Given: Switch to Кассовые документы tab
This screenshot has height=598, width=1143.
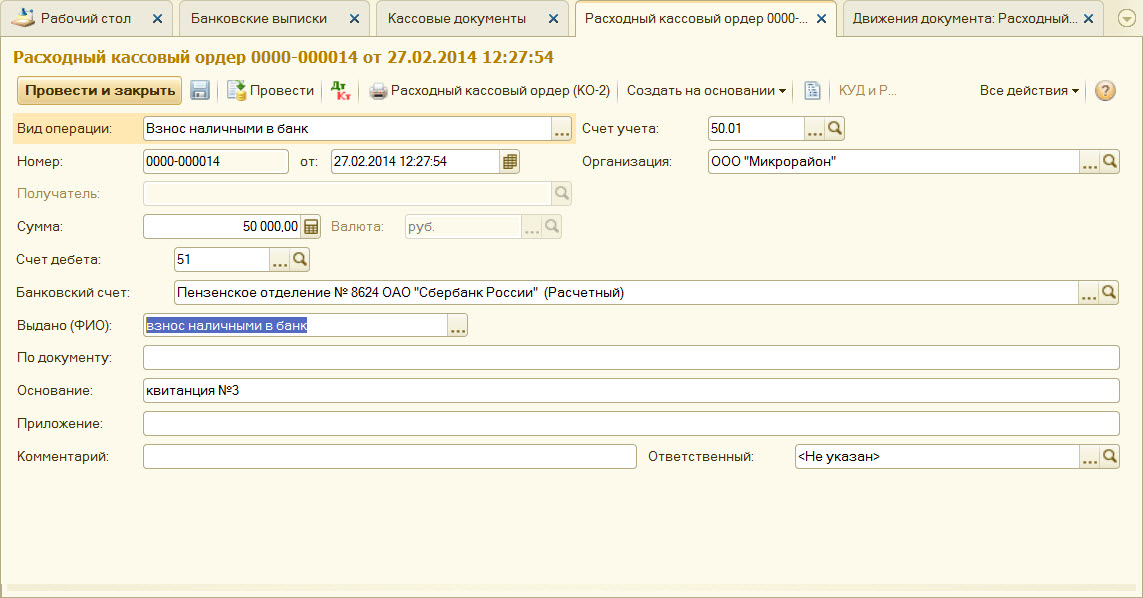Looking at the screenshot, I should 456,19.
